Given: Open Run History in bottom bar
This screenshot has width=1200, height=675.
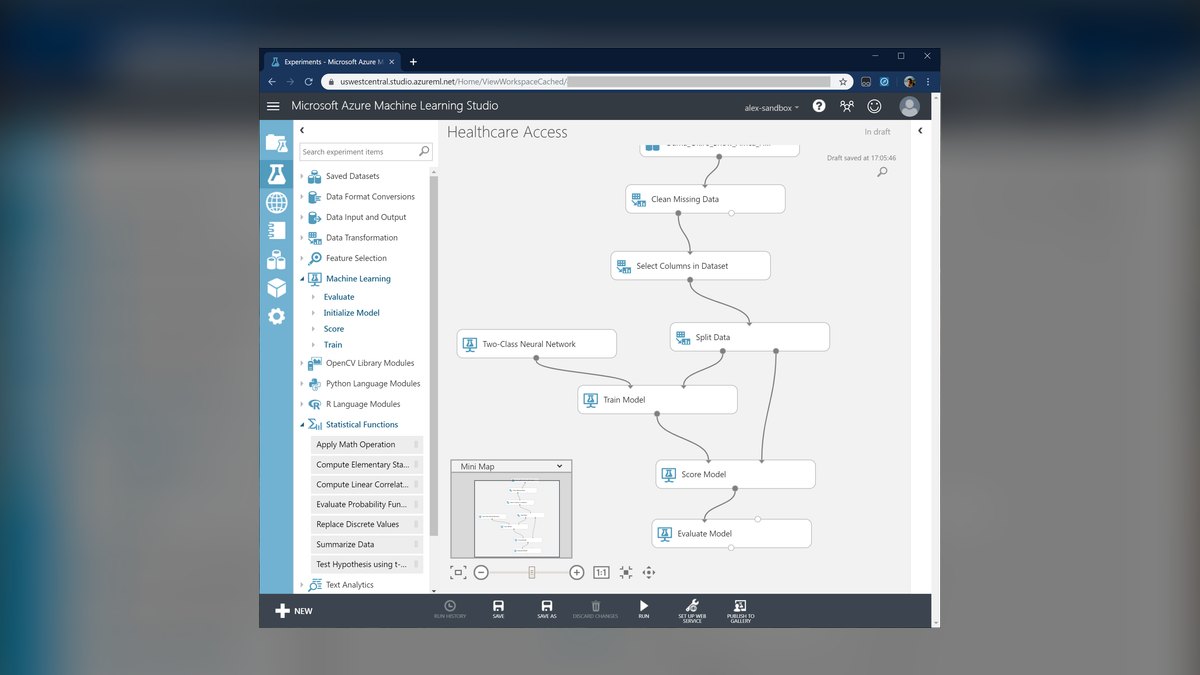Looking at the screenshot, I should 450,610.
